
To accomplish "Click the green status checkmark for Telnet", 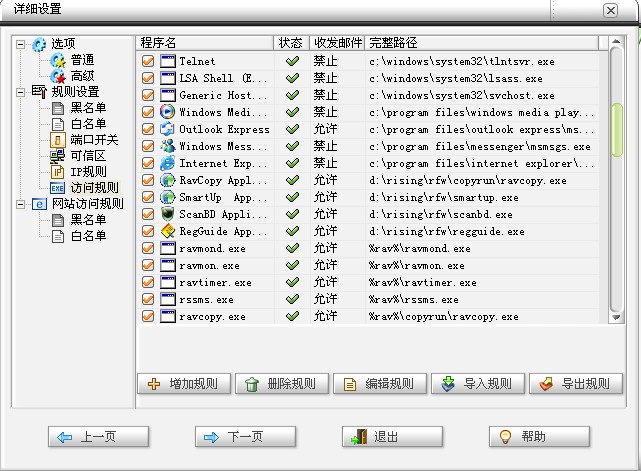I will (x=292, y=61).
